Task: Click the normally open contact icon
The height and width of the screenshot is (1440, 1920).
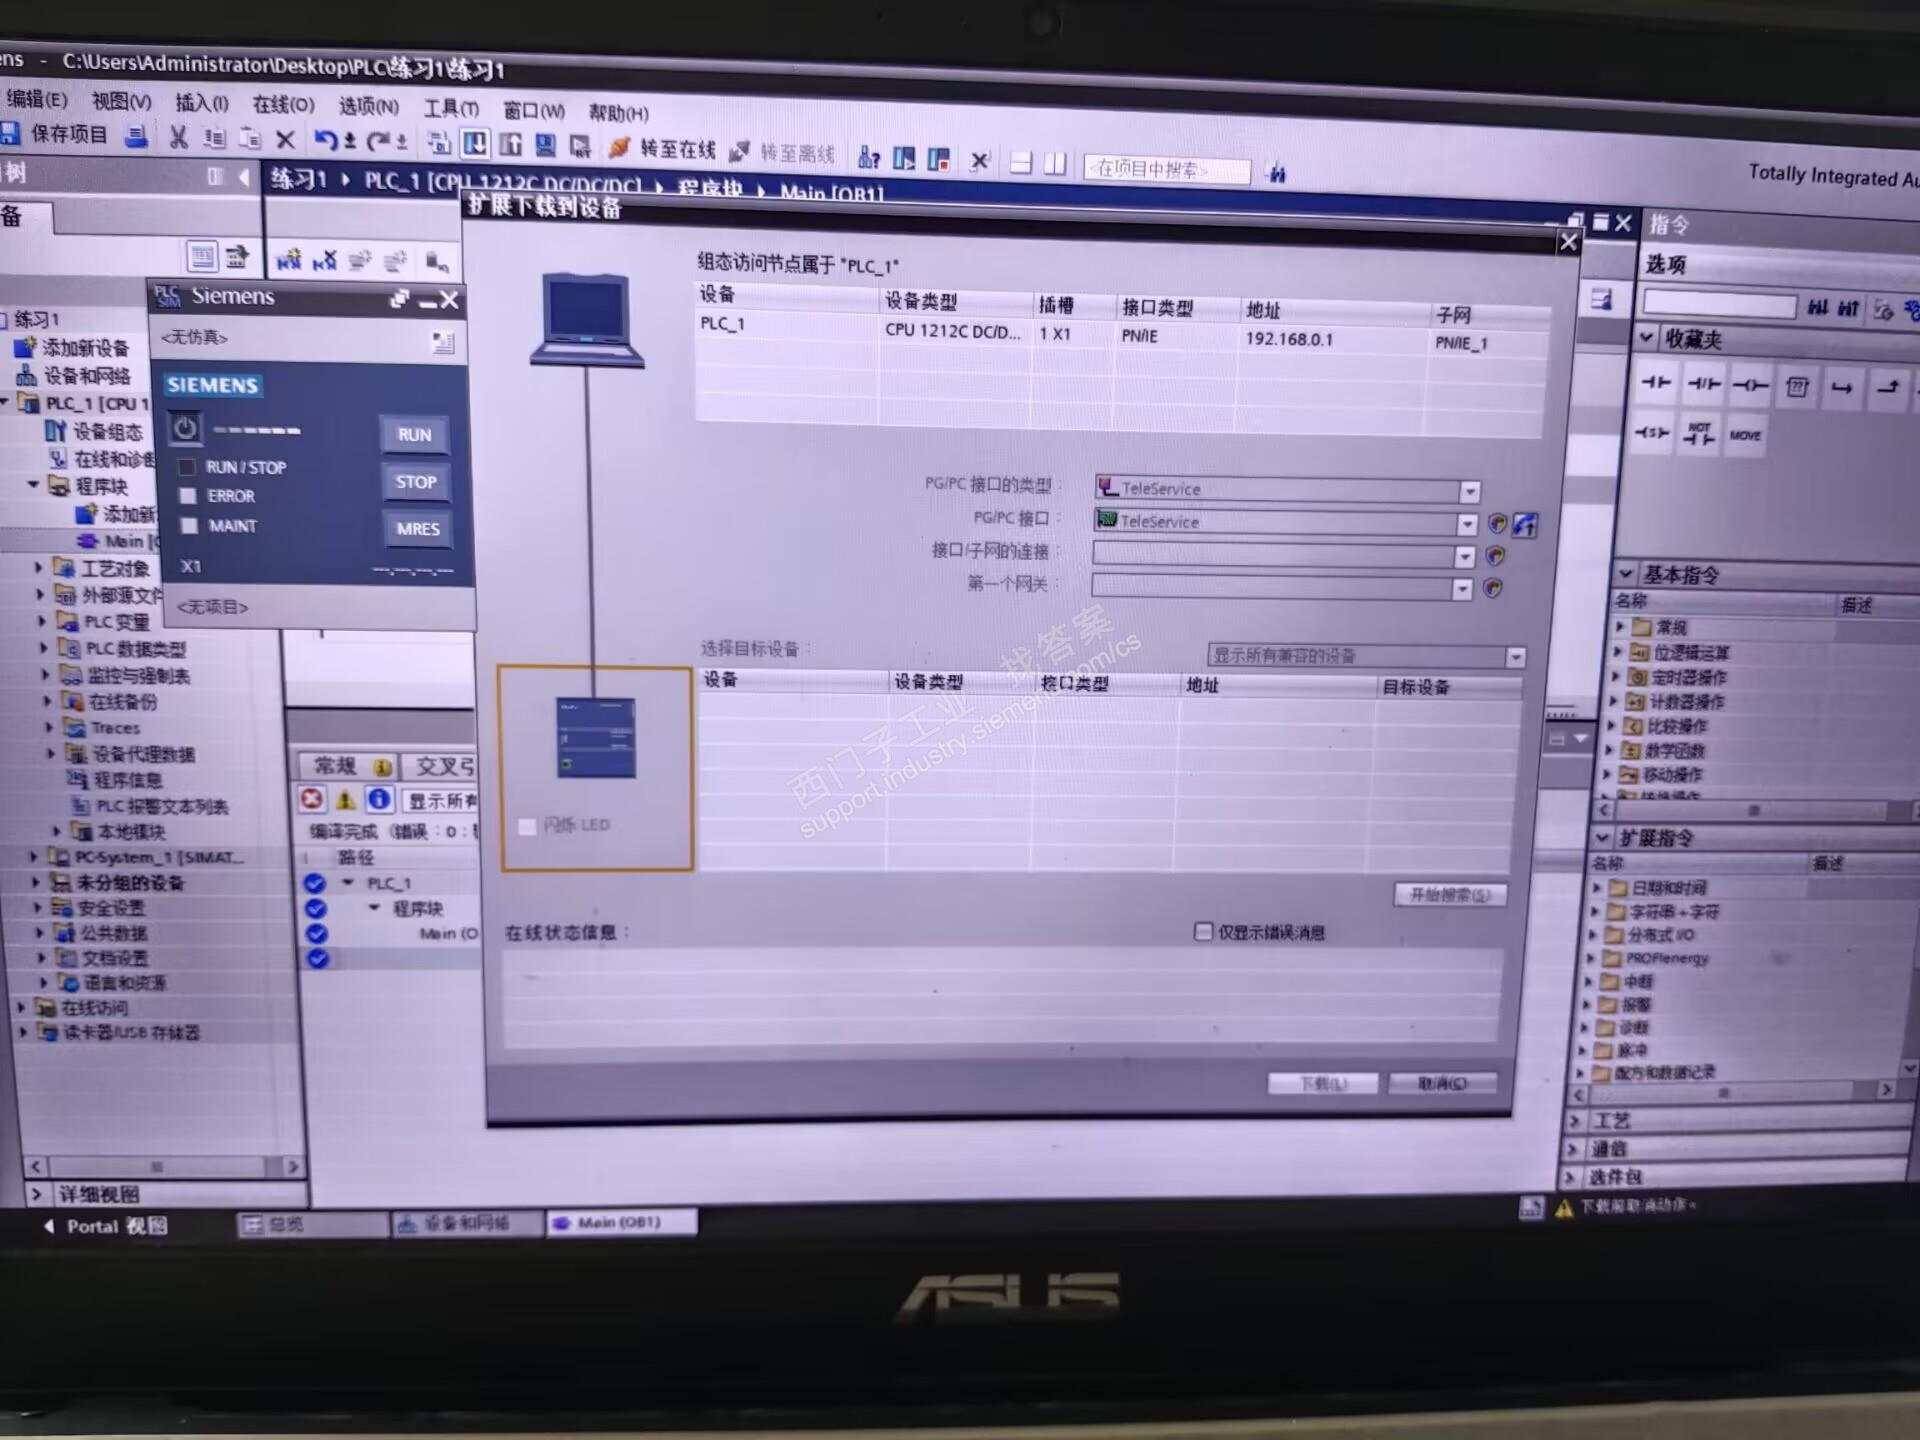Action: [1656, 383]
